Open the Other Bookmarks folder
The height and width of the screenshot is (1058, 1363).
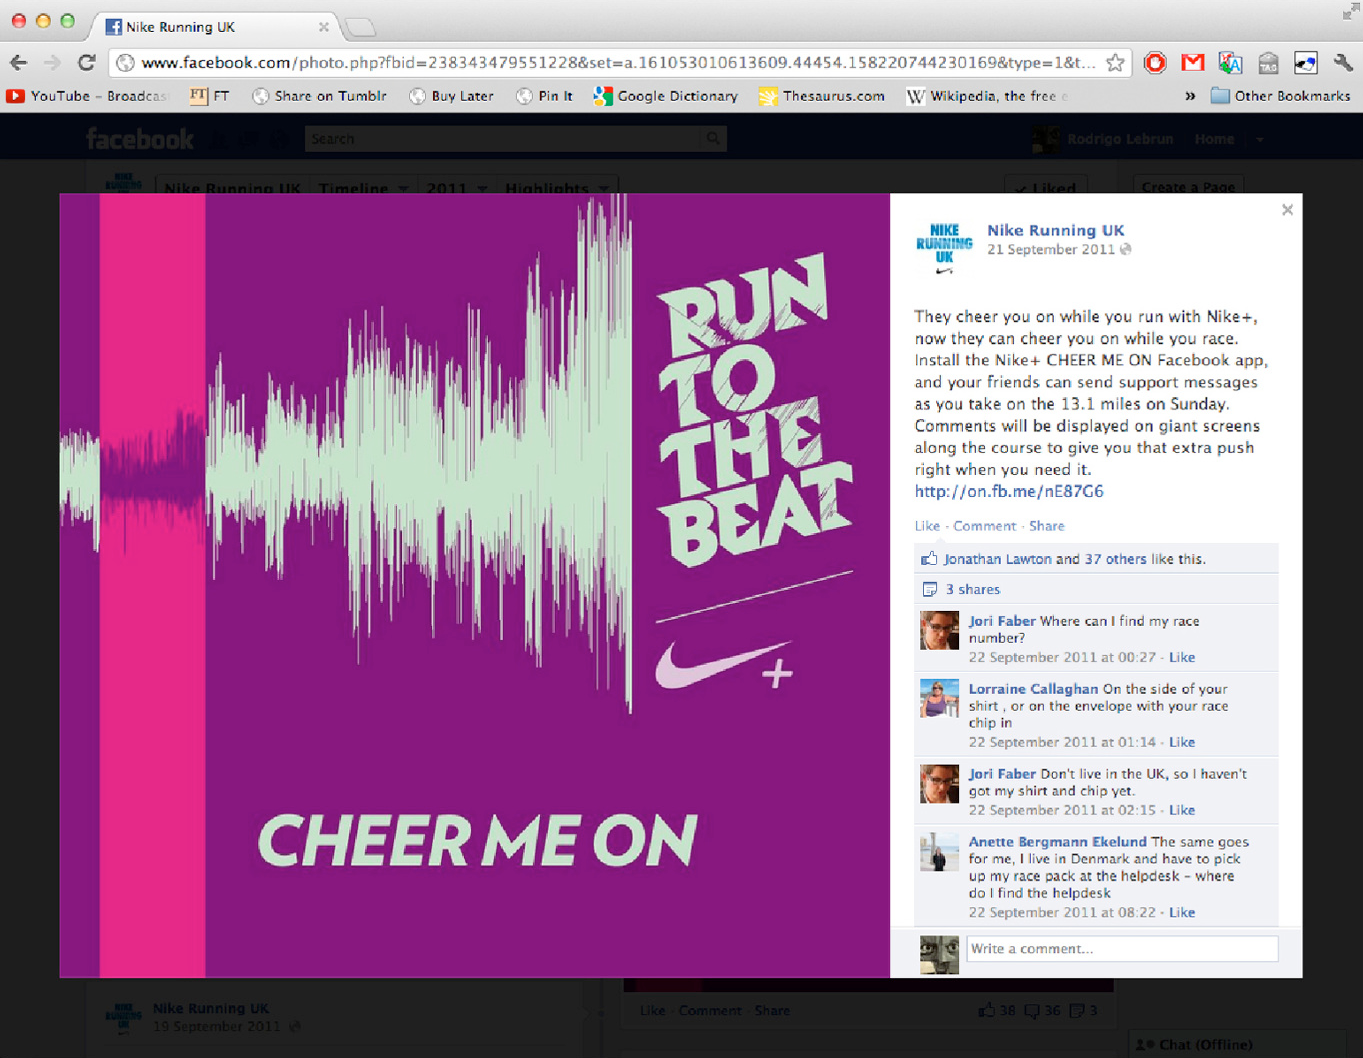[1280, 96]
